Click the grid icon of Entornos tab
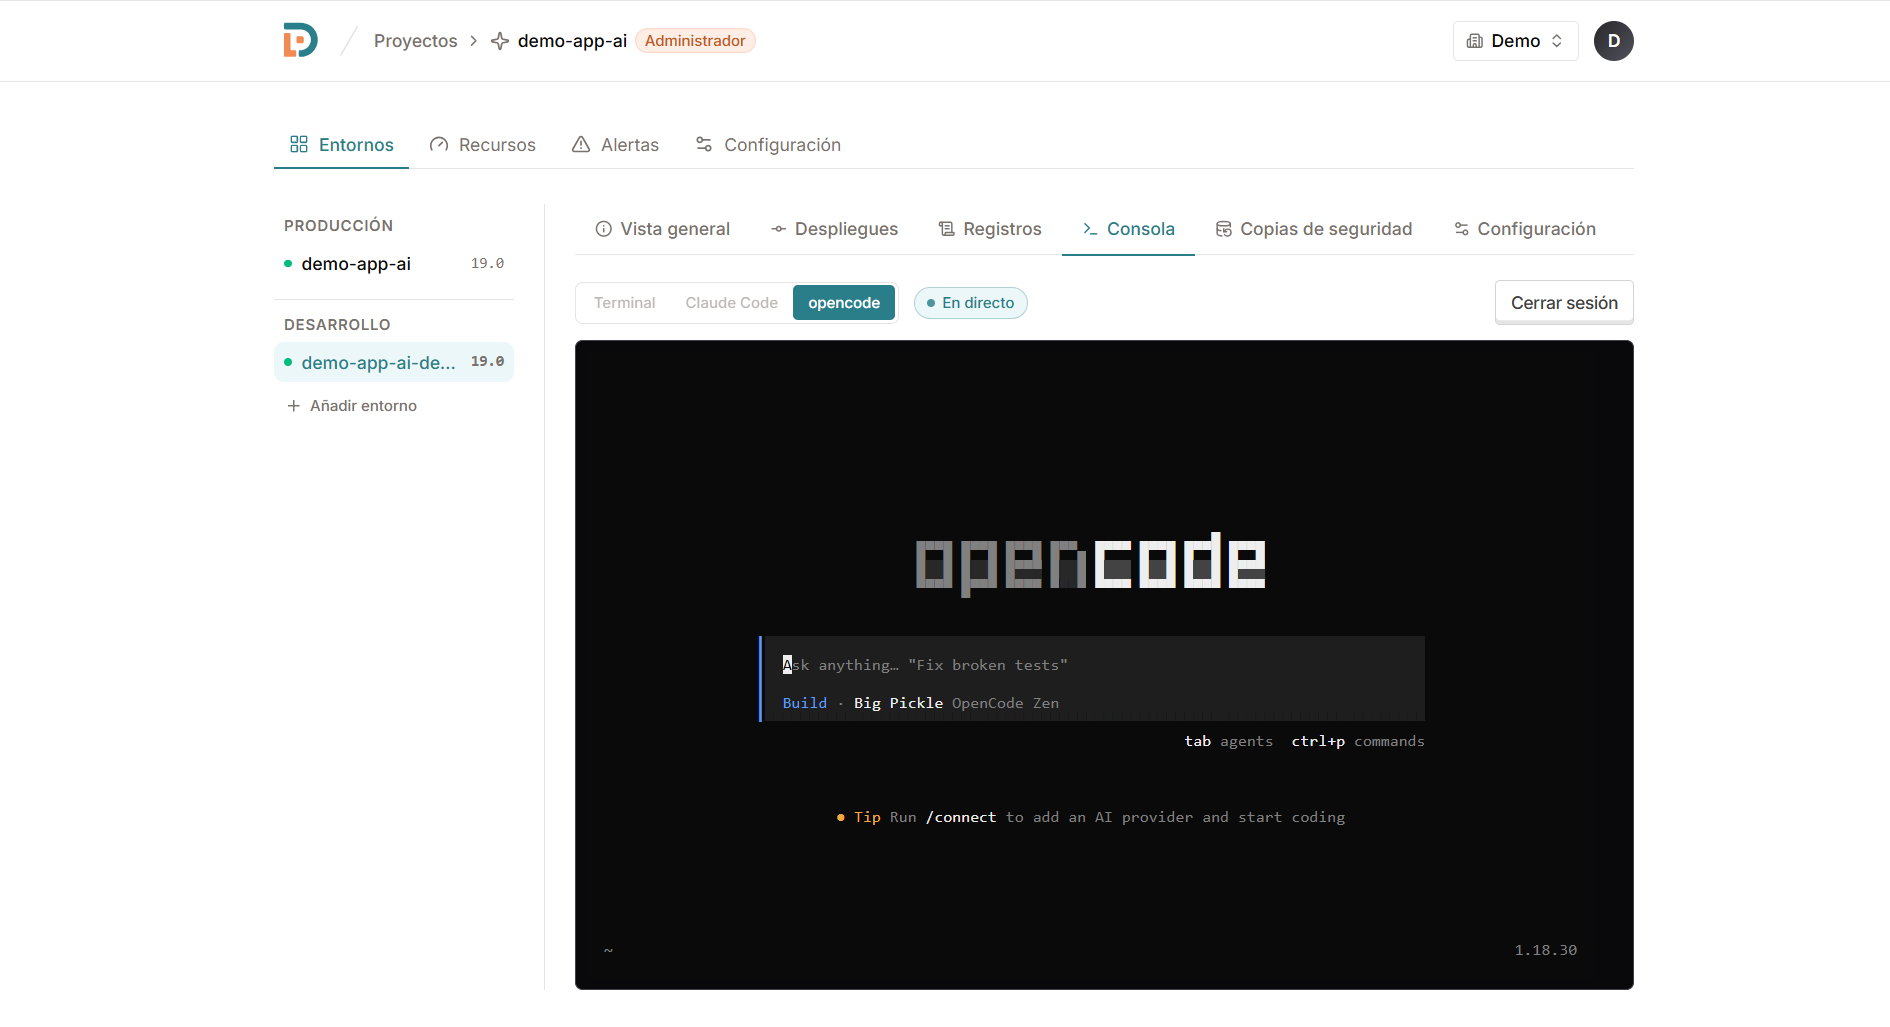1890x1027 pixels. tap(299, 144)
